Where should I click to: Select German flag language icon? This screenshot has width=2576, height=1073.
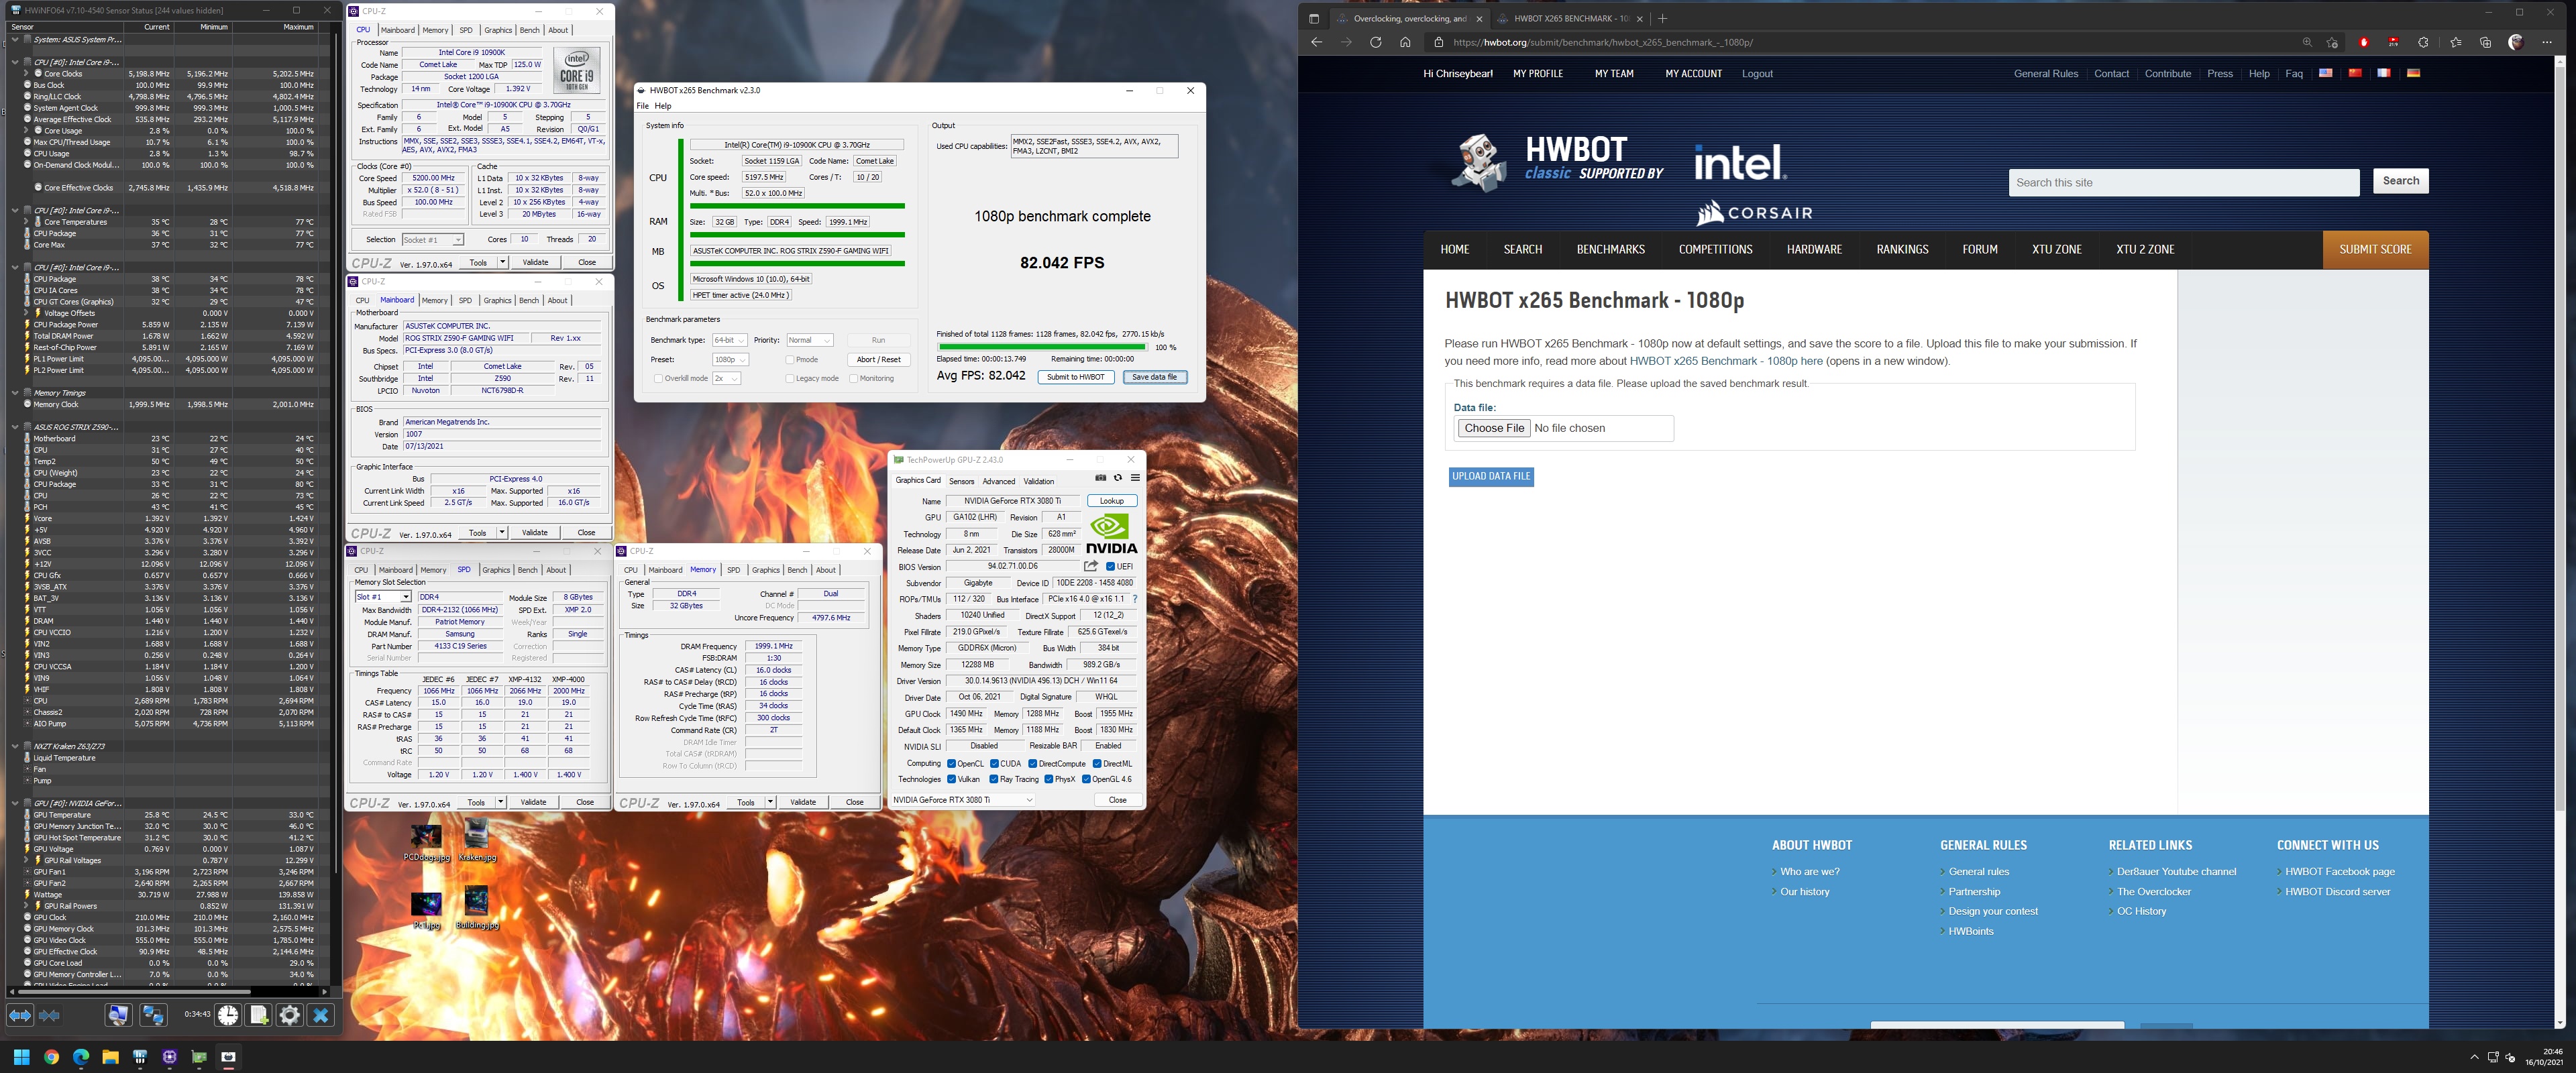coord(2413,73)
